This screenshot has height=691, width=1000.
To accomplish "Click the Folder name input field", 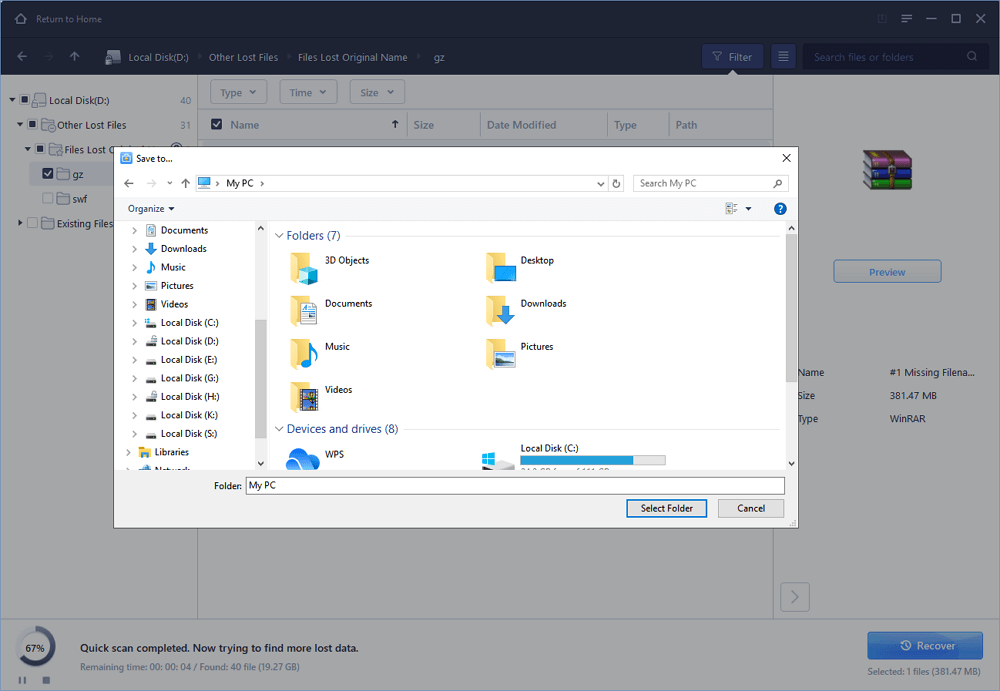I will (514, 486).
